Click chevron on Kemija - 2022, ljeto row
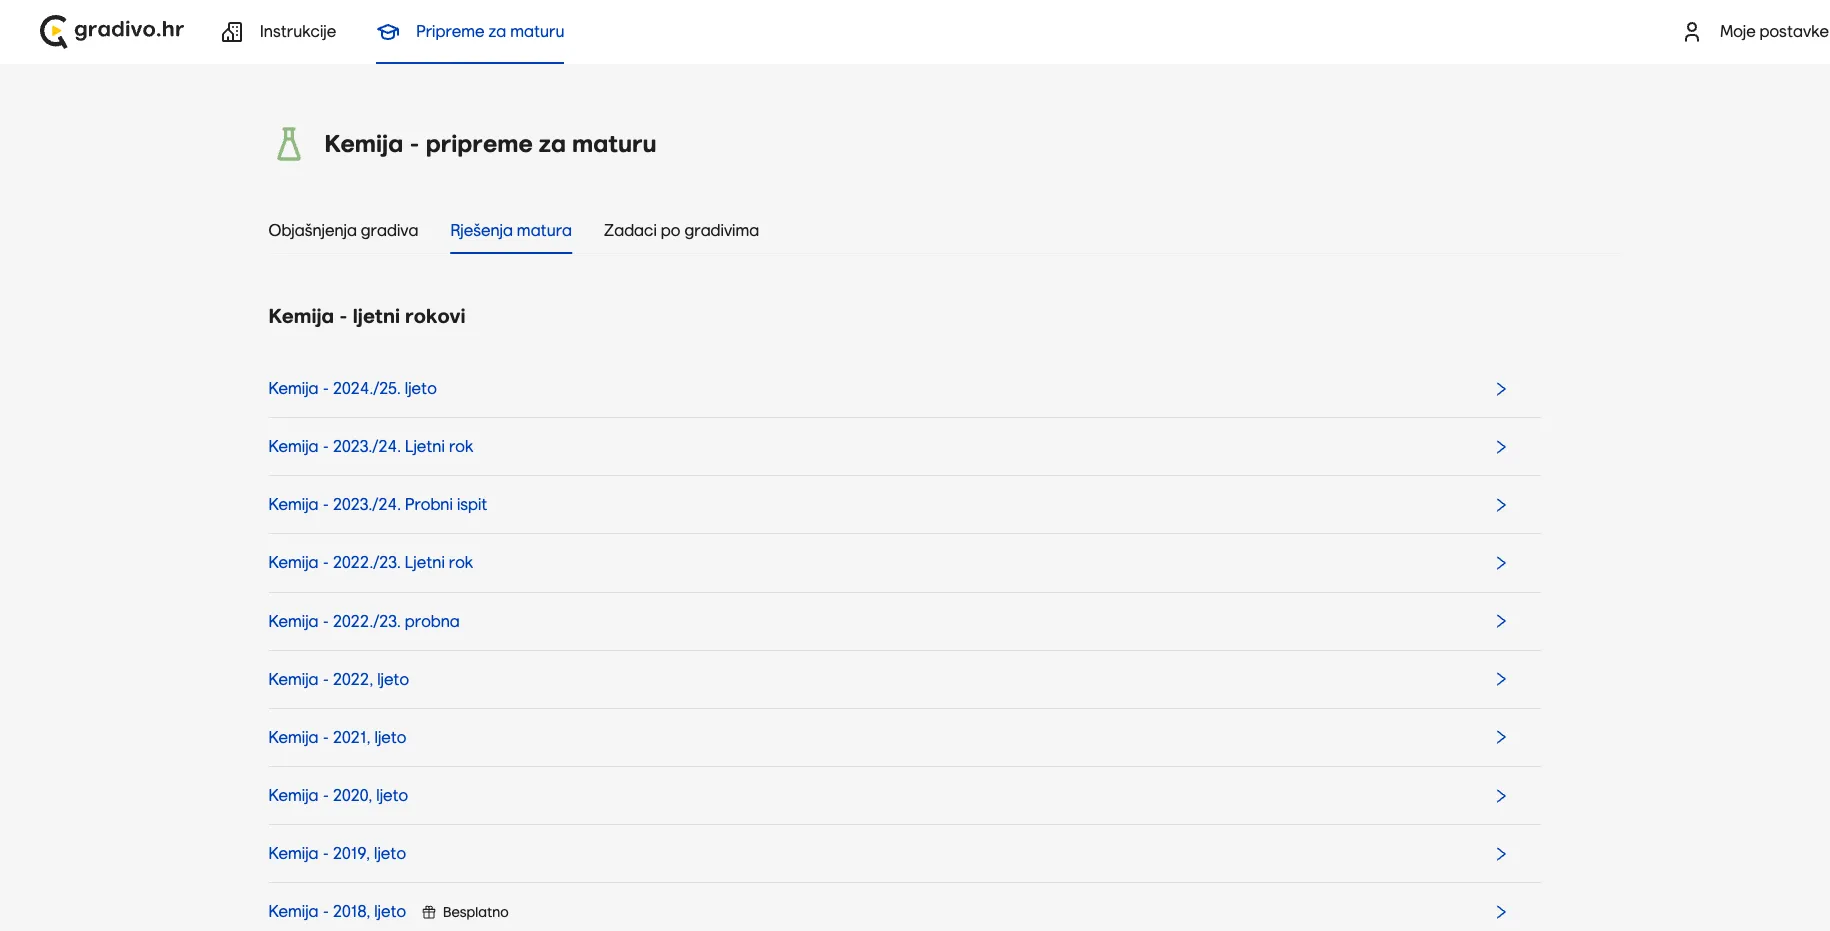This screenshot has width=1830, height=931. coord(1501,679)
